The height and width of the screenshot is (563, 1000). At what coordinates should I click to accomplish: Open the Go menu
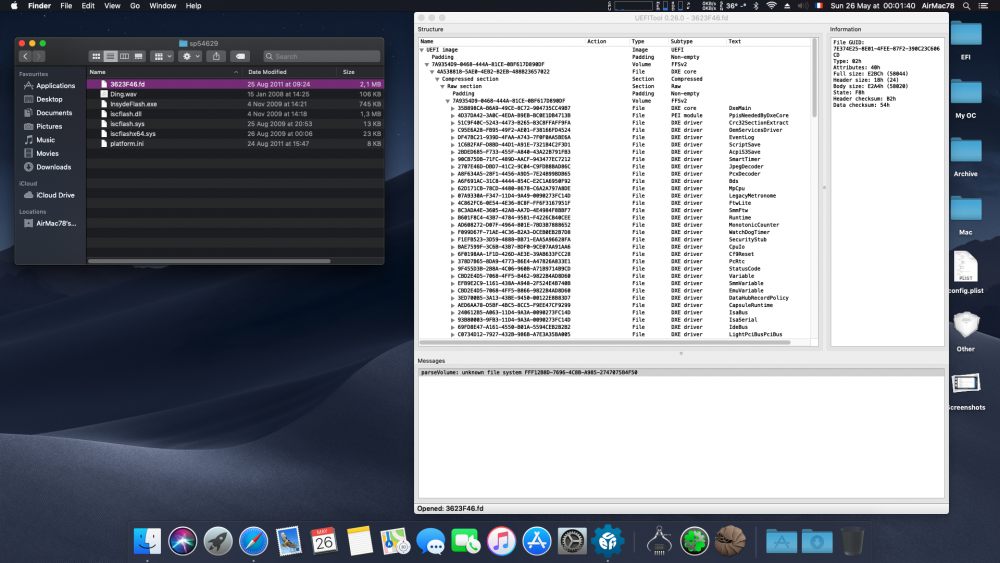(x=135, y=6)
